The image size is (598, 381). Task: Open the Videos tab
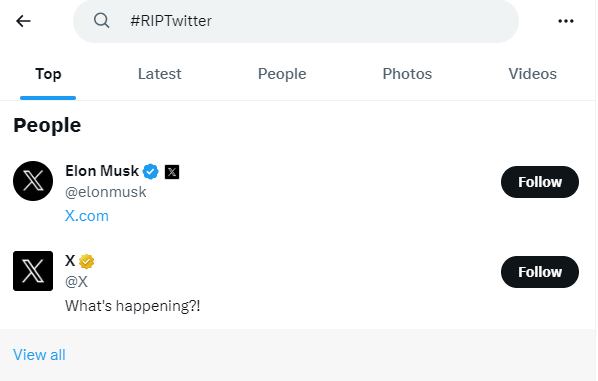(532, 74)
